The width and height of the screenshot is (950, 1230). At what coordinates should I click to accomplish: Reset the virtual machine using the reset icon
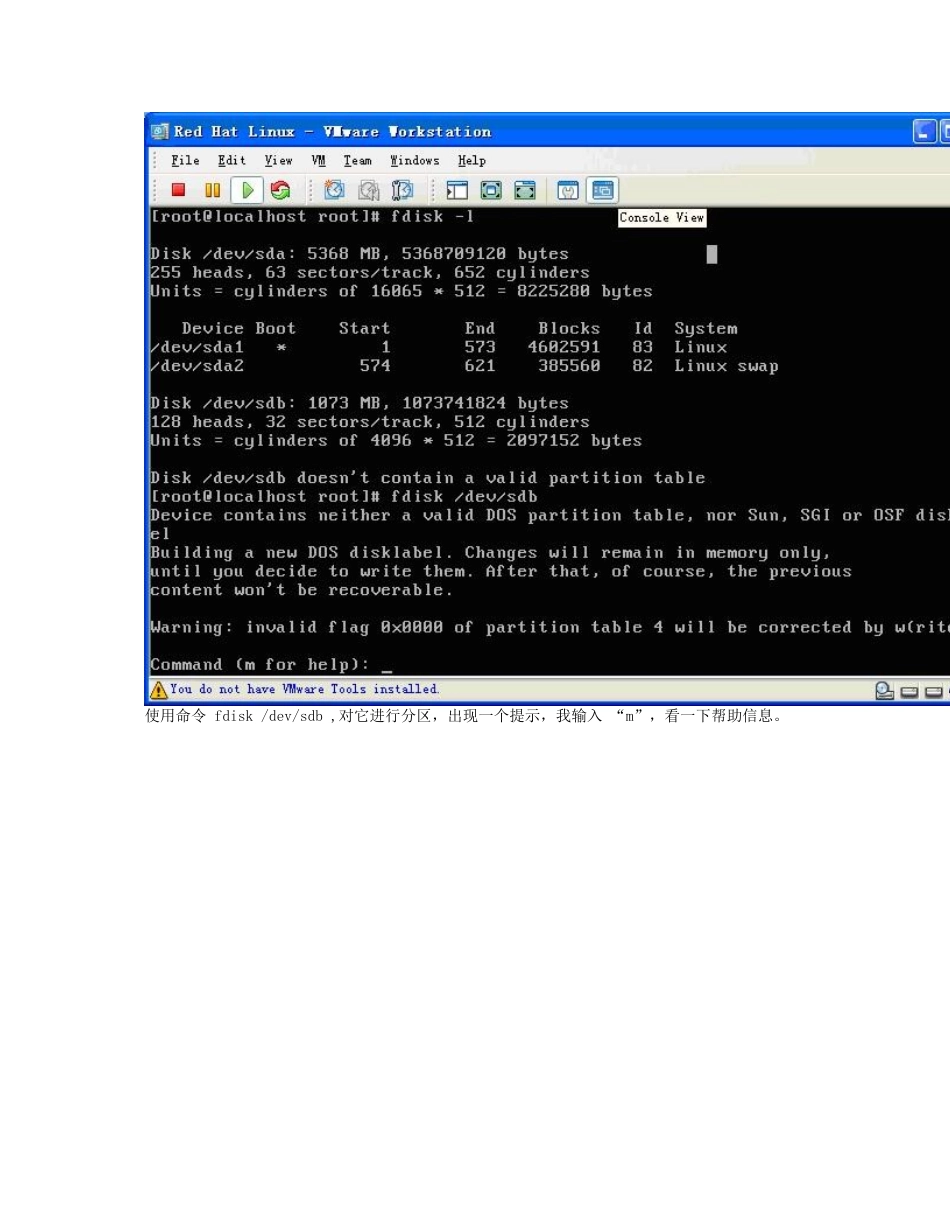(280, 190)
